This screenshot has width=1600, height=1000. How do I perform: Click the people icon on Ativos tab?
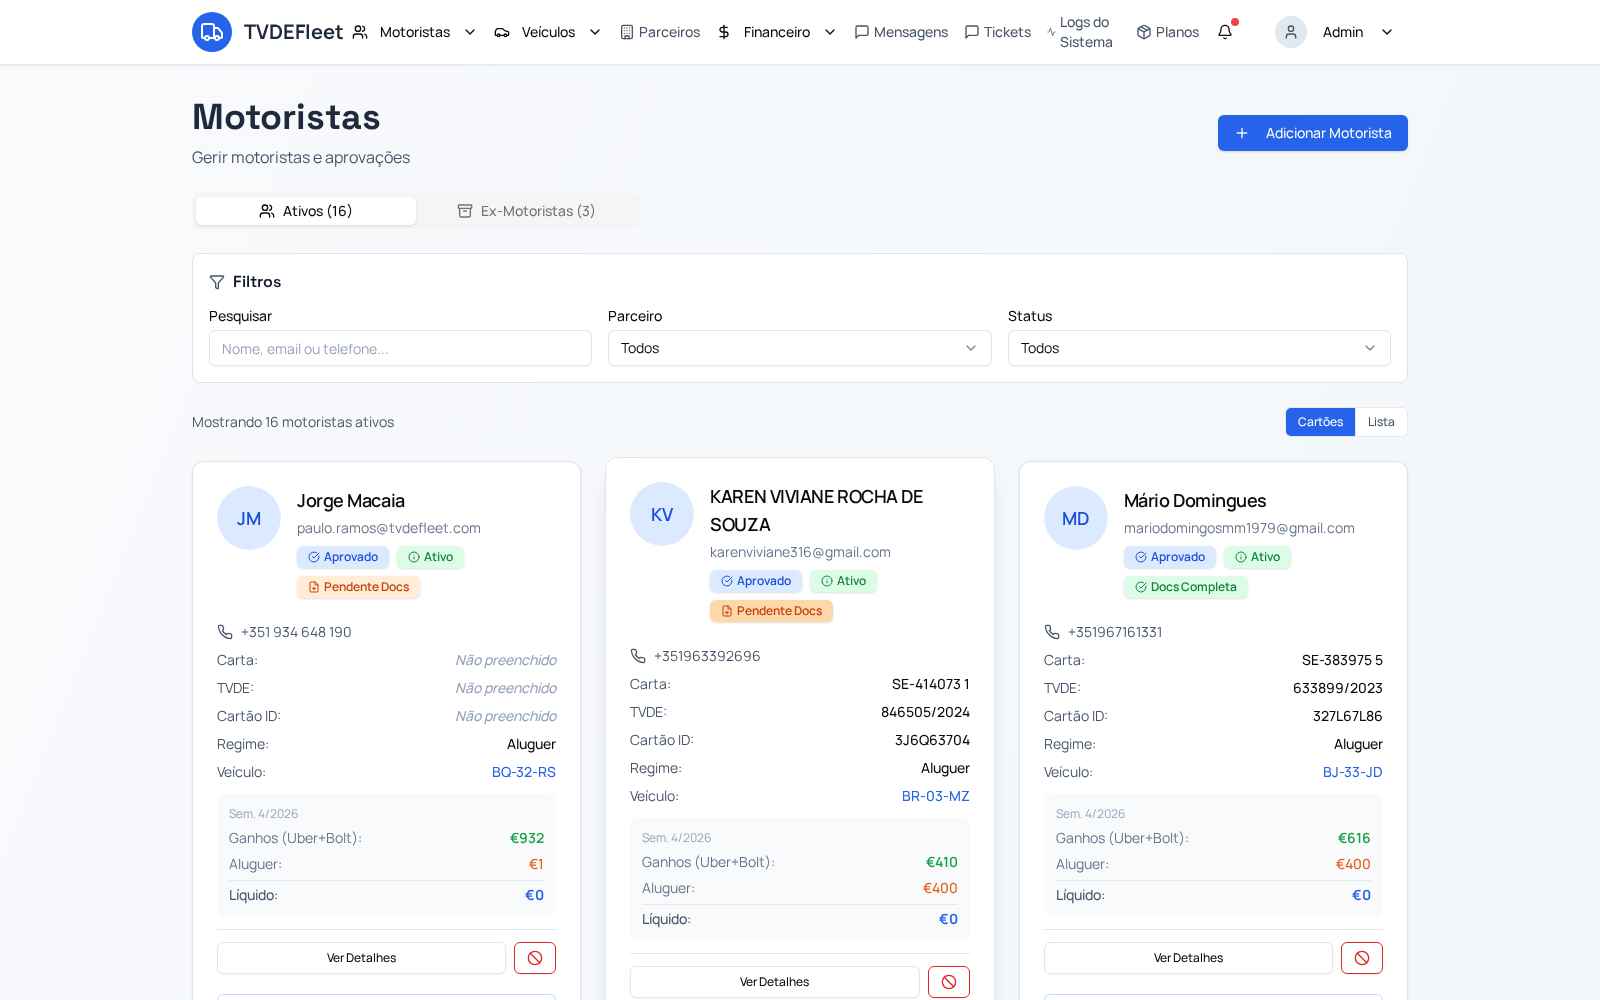point(267,211)
